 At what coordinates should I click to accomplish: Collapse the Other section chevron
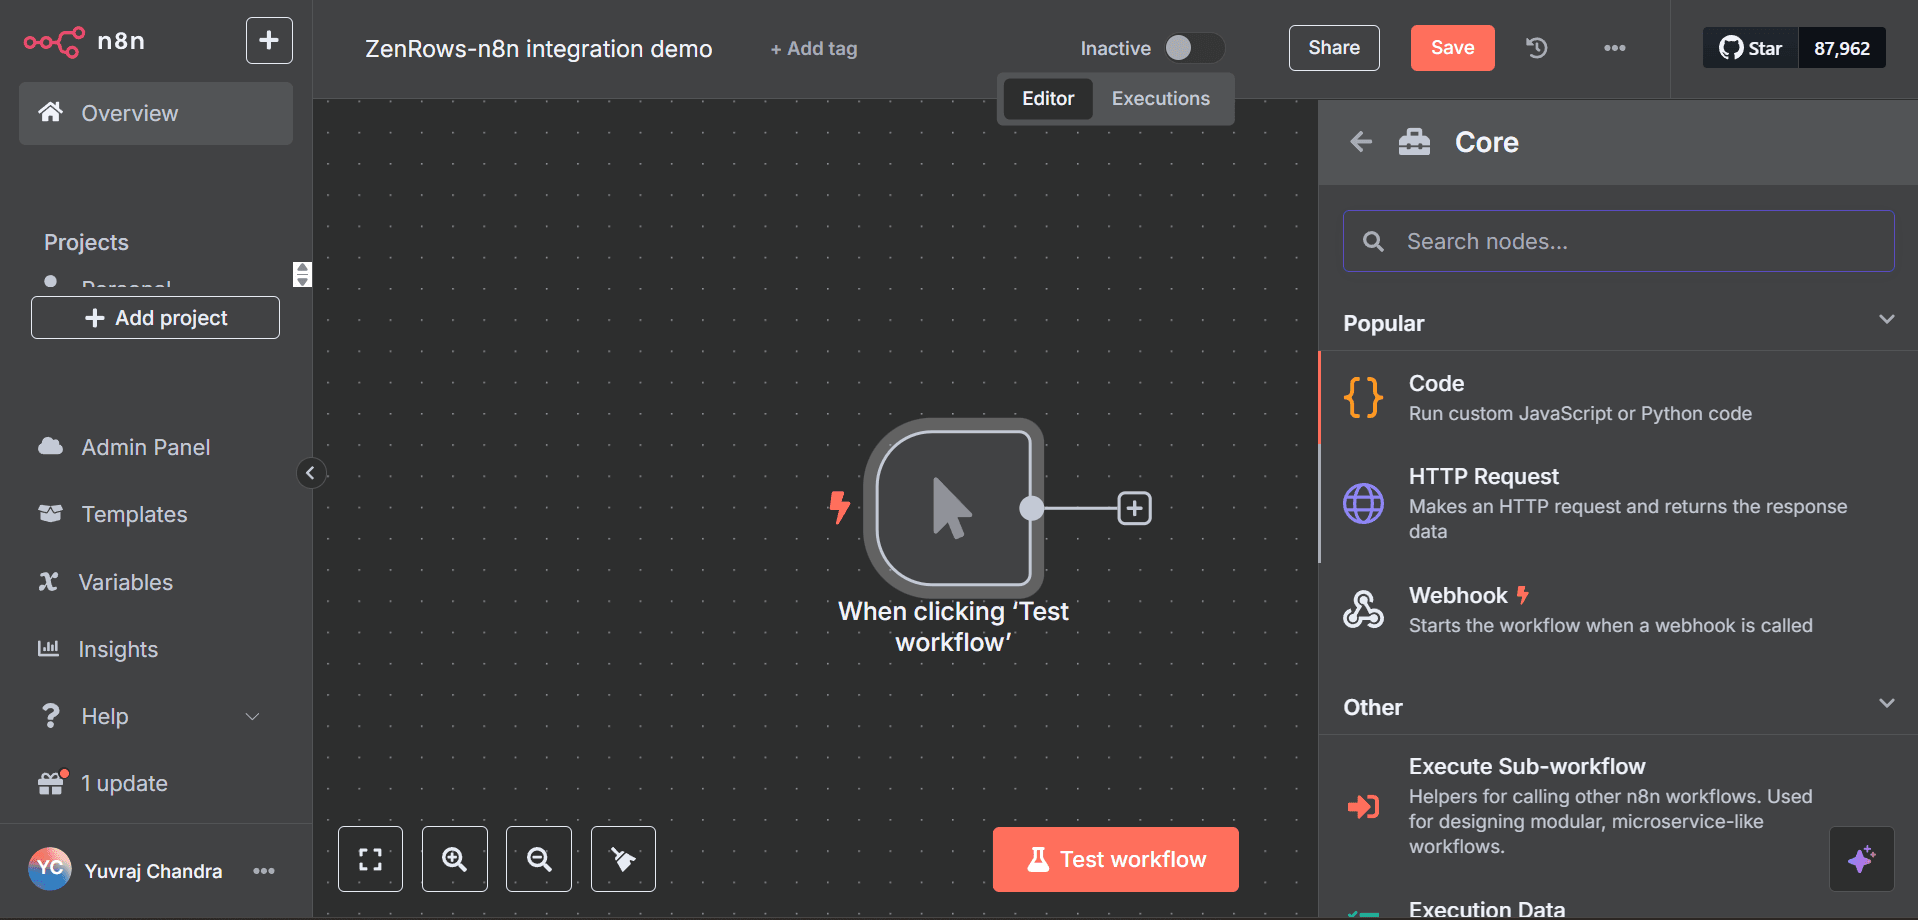(x=1887, y=703)
